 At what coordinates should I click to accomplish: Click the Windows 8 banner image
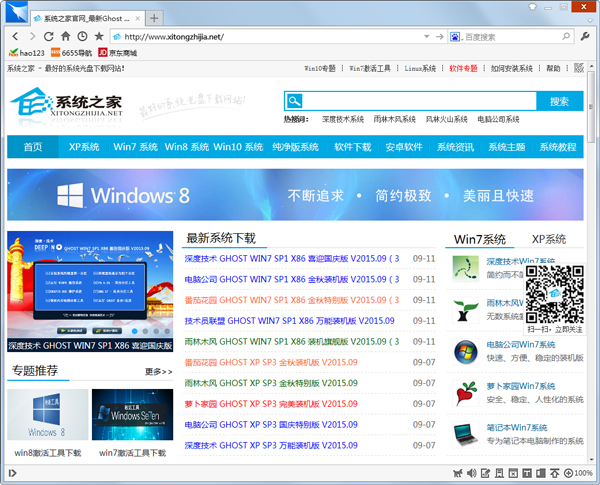pos(296,194)
